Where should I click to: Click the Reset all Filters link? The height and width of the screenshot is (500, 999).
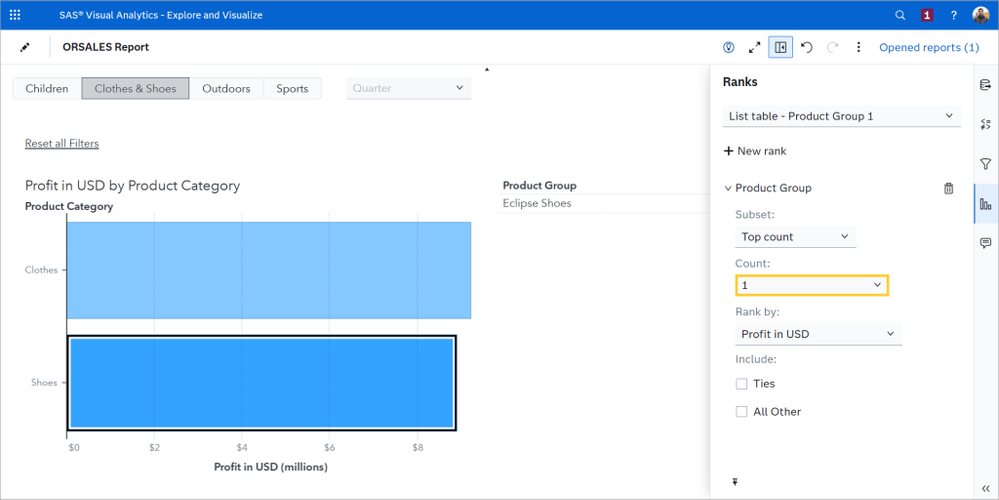click(x=62, y=143)
